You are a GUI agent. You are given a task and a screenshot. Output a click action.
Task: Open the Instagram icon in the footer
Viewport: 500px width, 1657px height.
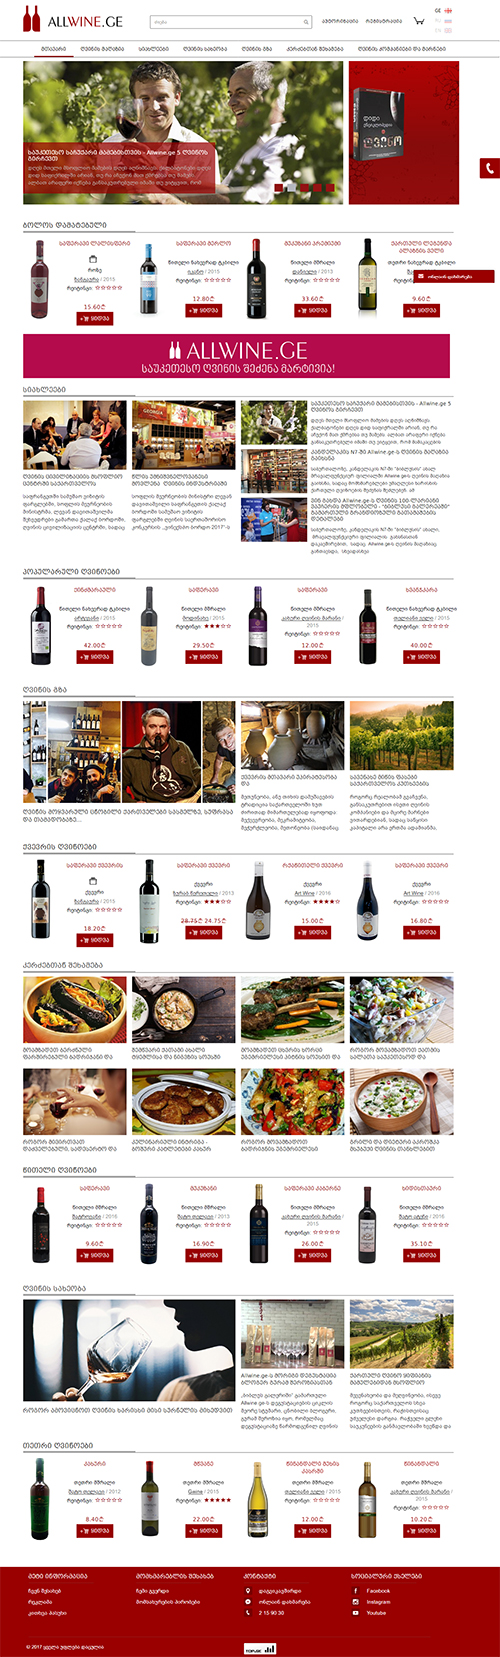tap(356, 1601)
